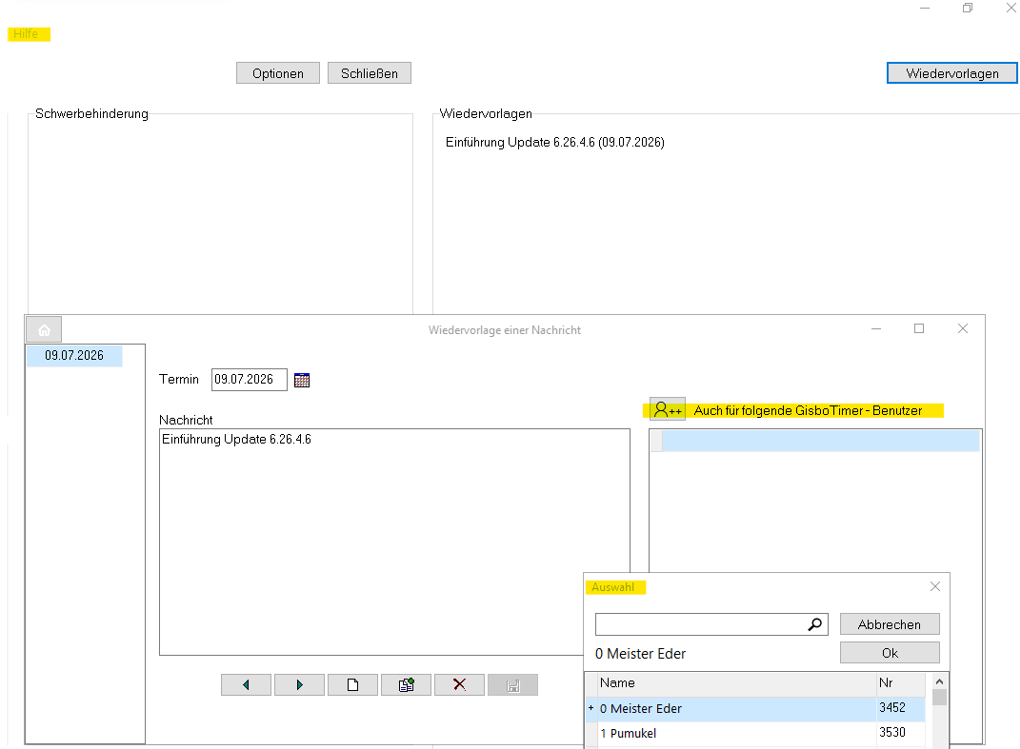Click the magnifier icon in Auswahl search
Viewport: 1020px width, 749px height.
click(x=814, y=625)
